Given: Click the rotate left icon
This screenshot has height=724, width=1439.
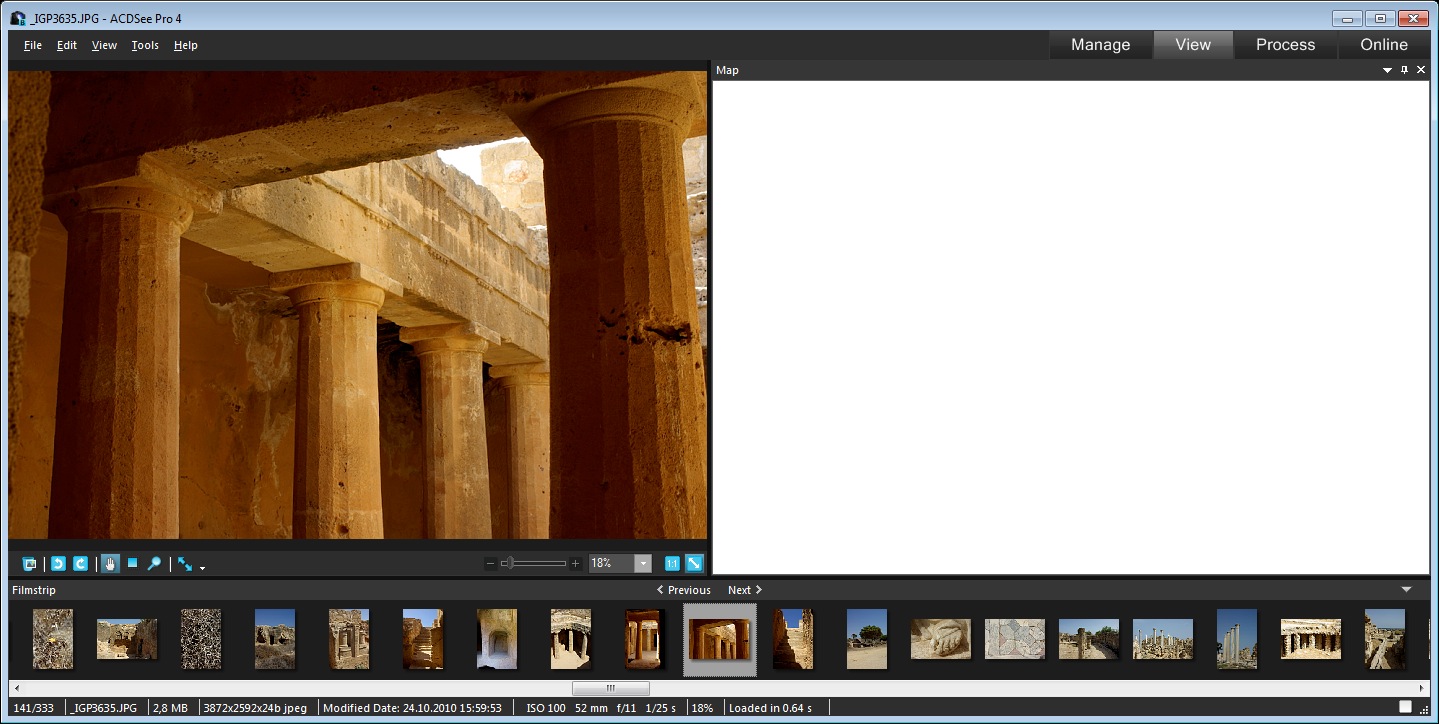Looking at the screenshot, I should [x=58, y=564].
